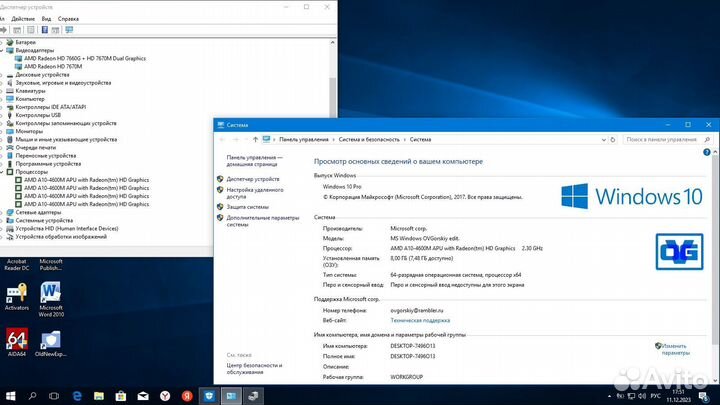Screen dimensions: 720x405
Task: Select the Acrobat Reader DC desktop shortcut
Action: pyautogui.click(x=17, y=264)
